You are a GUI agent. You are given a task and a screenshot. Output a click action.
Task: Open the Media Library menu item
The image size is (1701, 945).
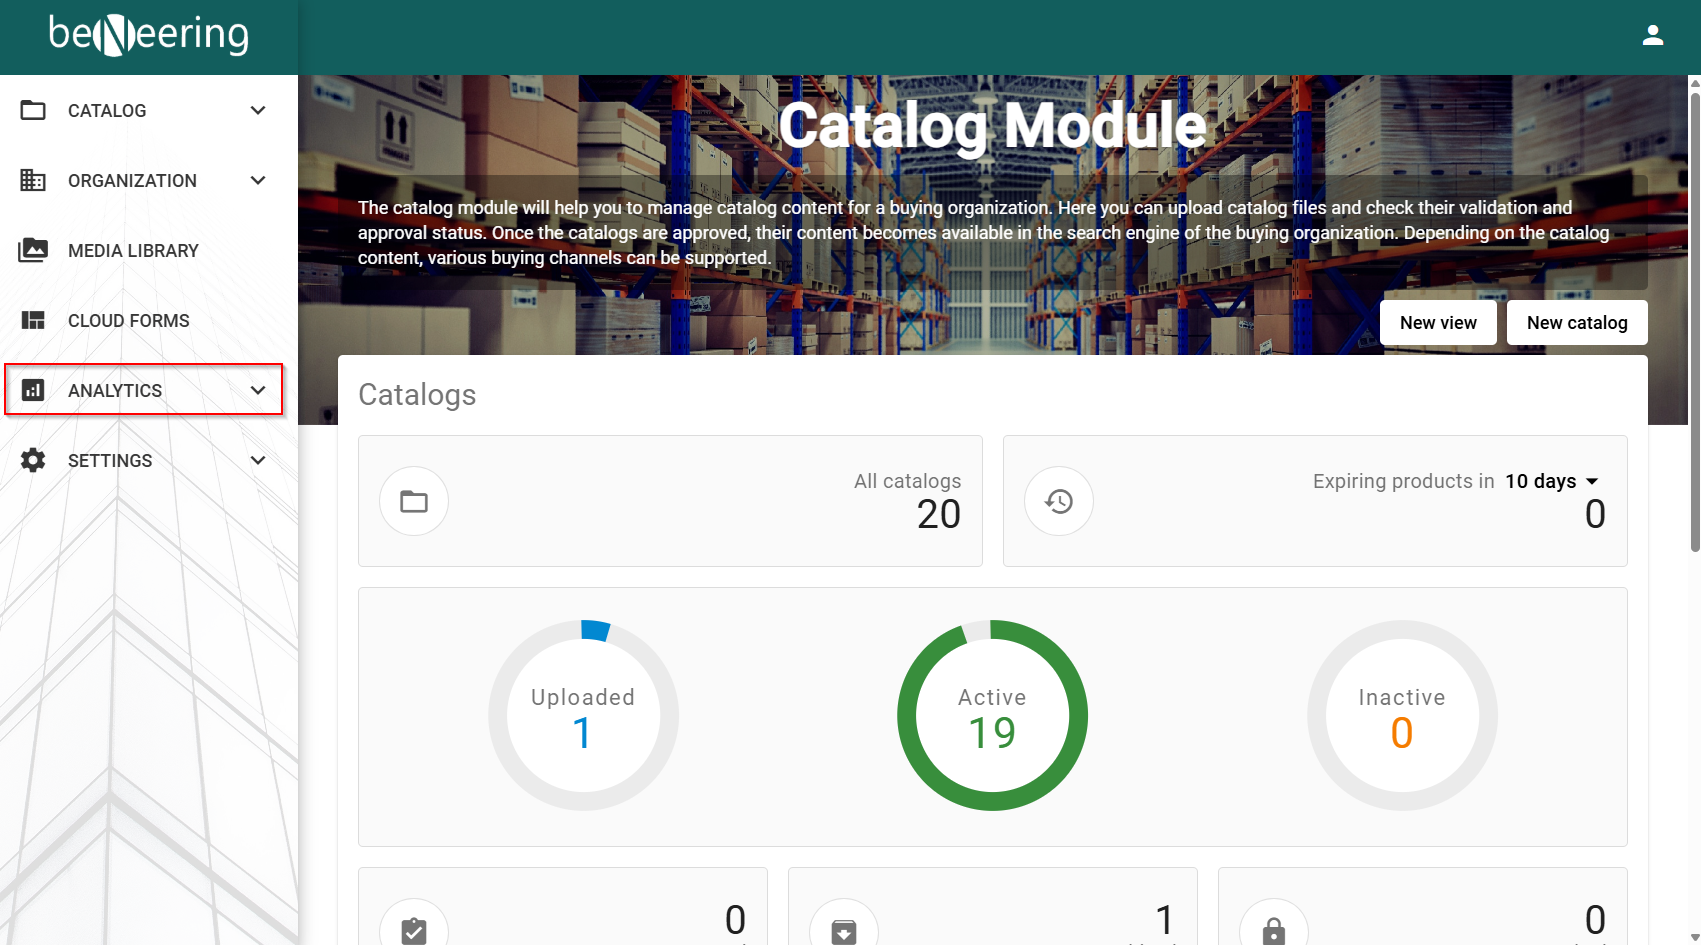coord(133,250)
